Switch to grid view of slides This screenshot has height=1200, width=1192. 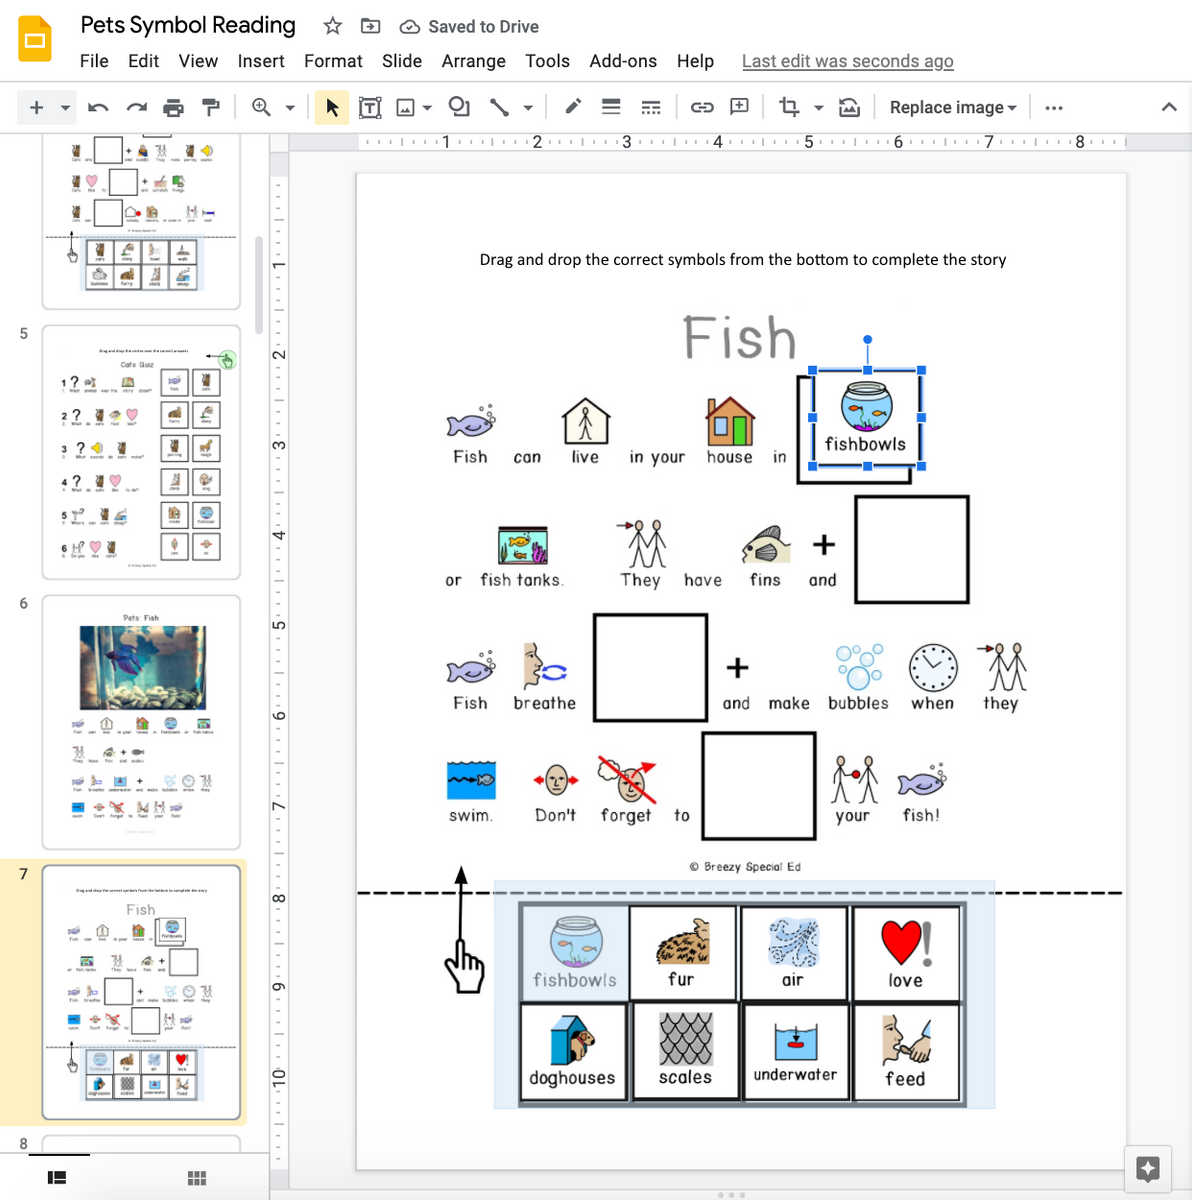point(196,1177)
